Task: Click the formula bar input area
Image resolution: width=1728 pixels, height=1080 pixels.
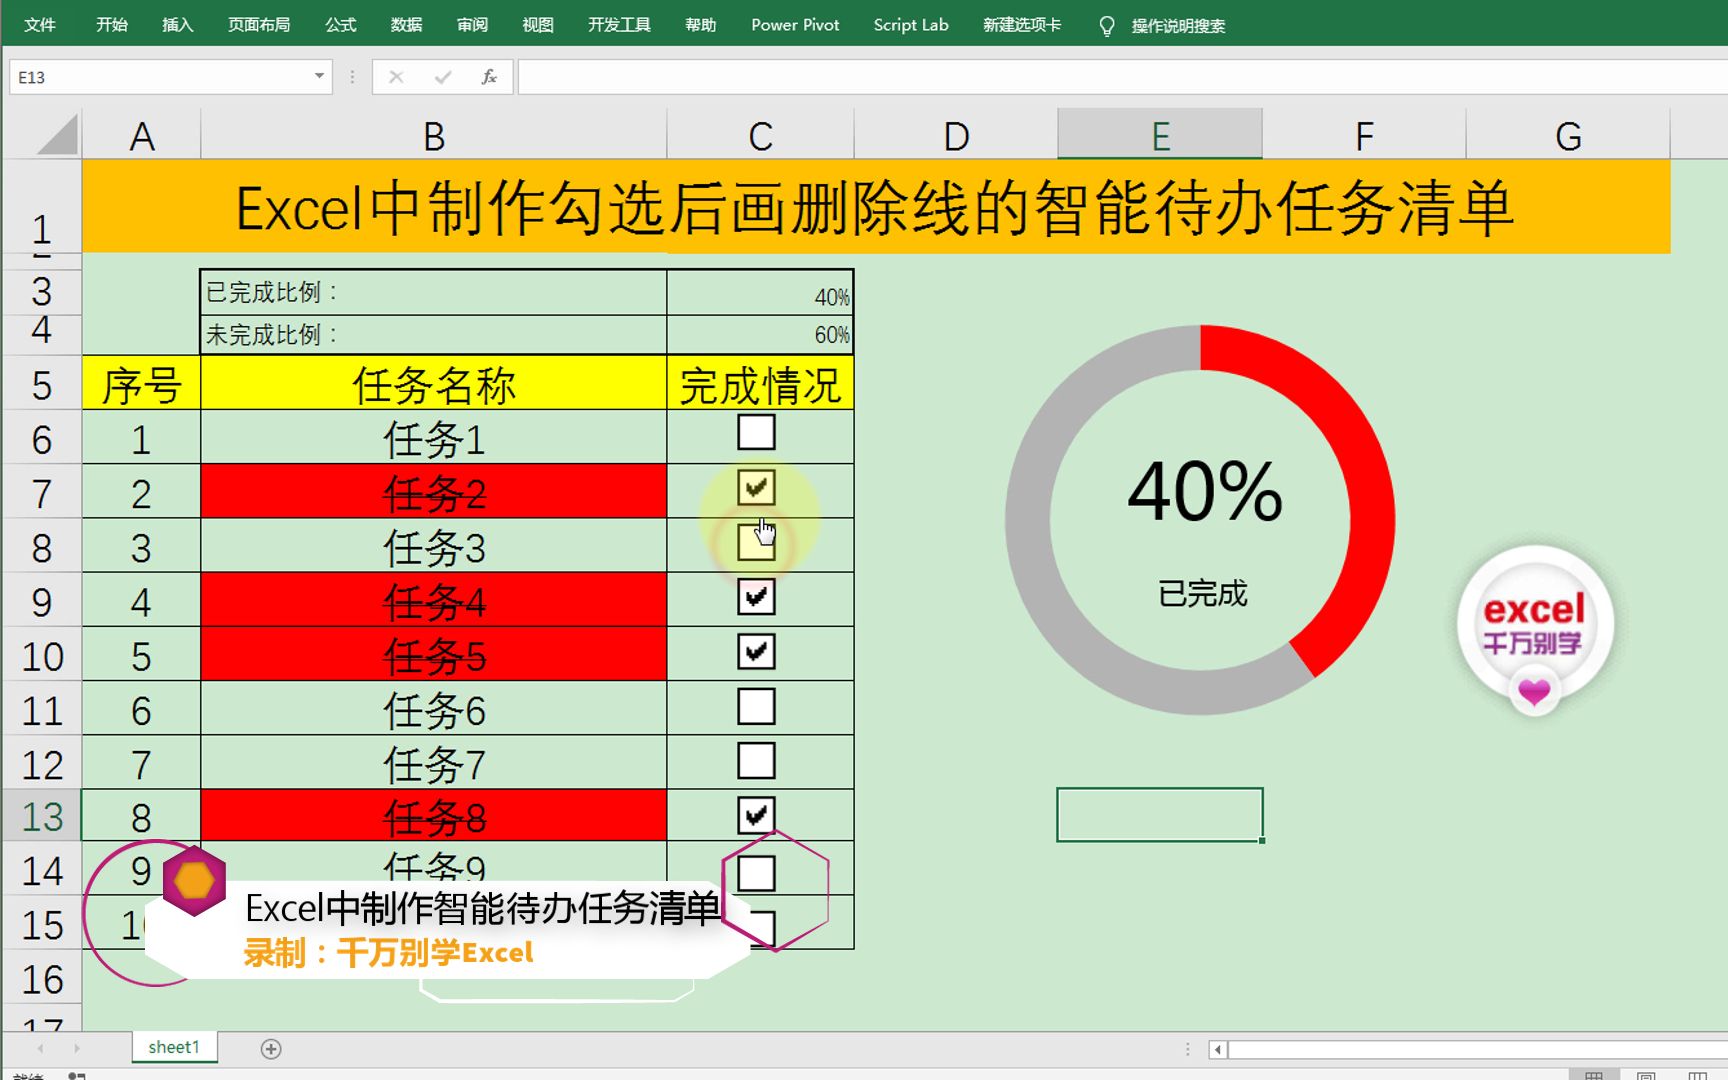Action: coord(1122,77)
